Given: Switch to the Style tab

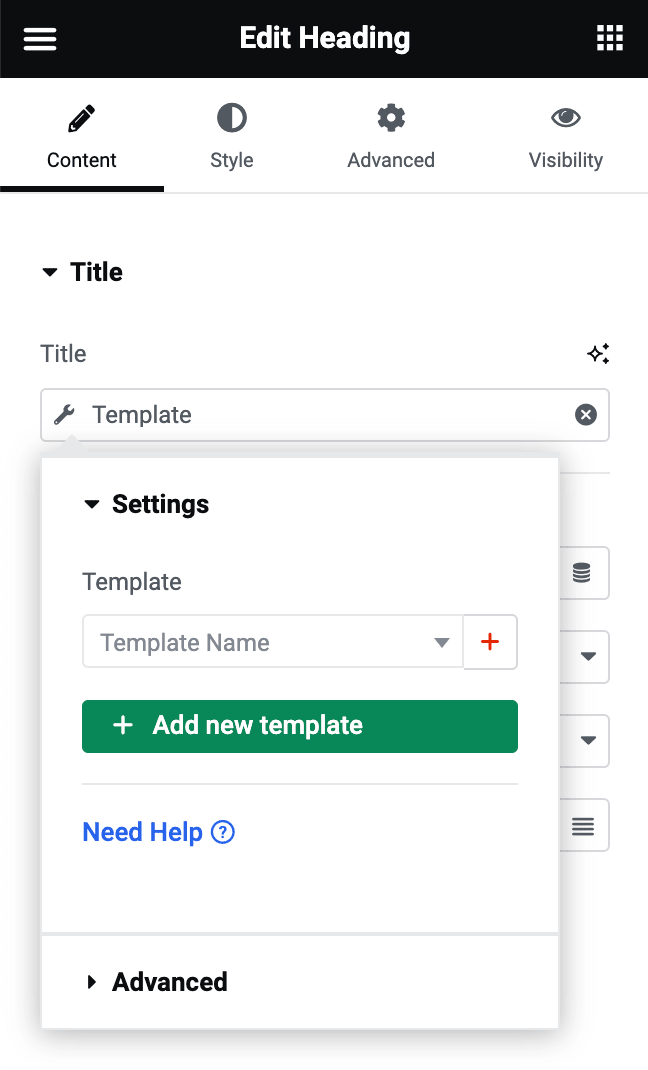Looking at the screenshot, I should pos(231,138).
